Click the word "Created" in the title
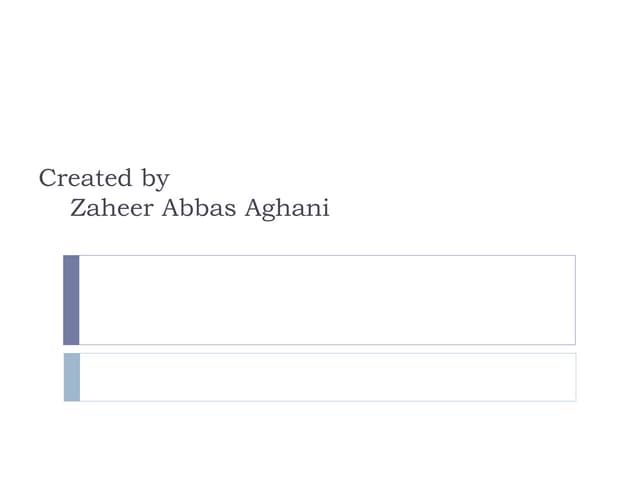640x480 pixels. pos(85,178)
